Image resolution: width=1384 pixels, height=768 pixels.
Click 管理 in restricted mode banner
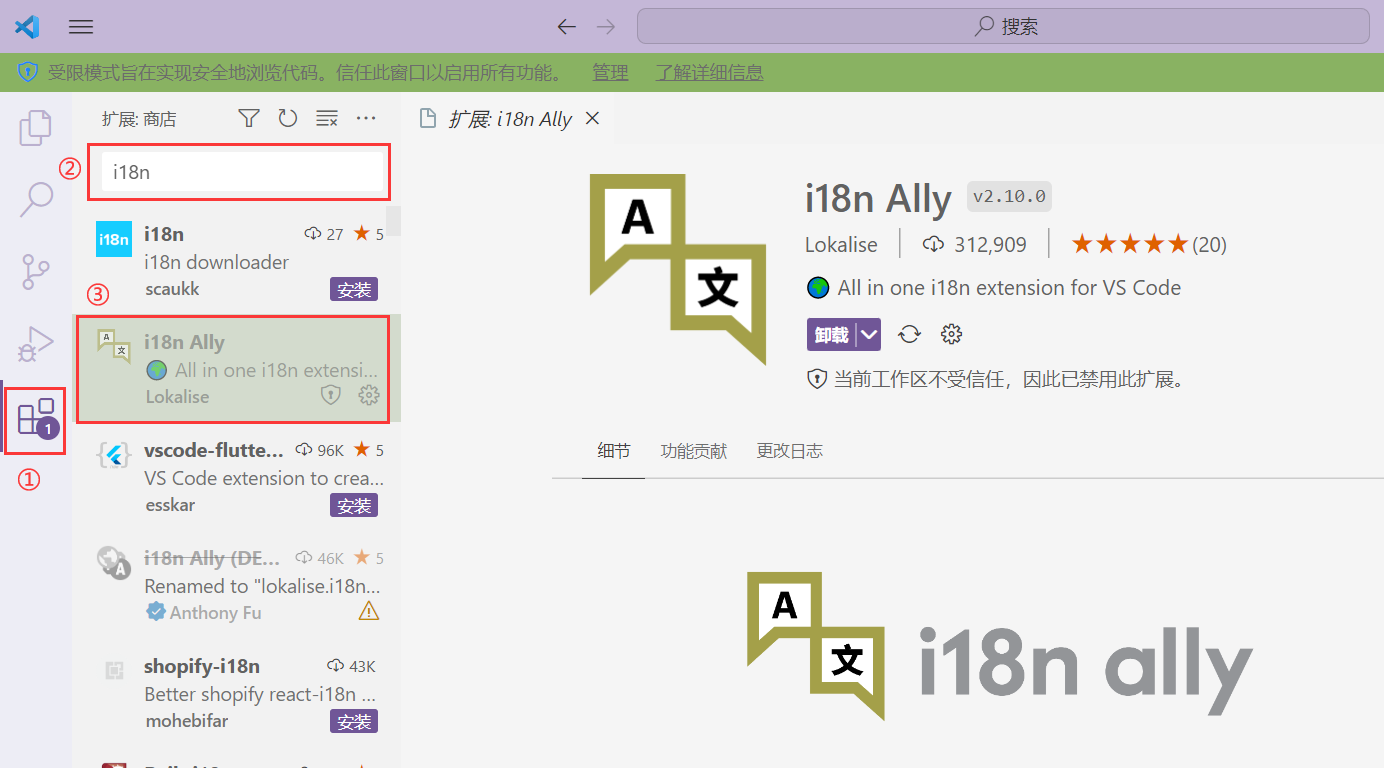610,72
